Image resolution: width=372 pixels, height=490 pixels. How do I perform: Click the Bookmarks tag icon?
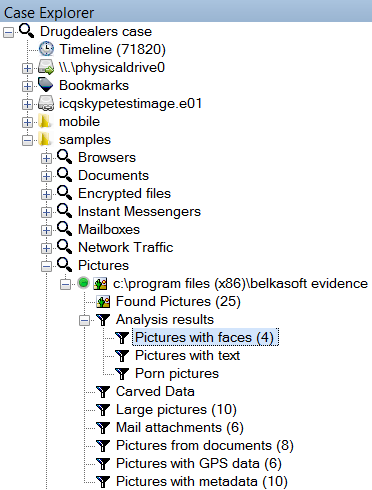(x=46, y=85)
